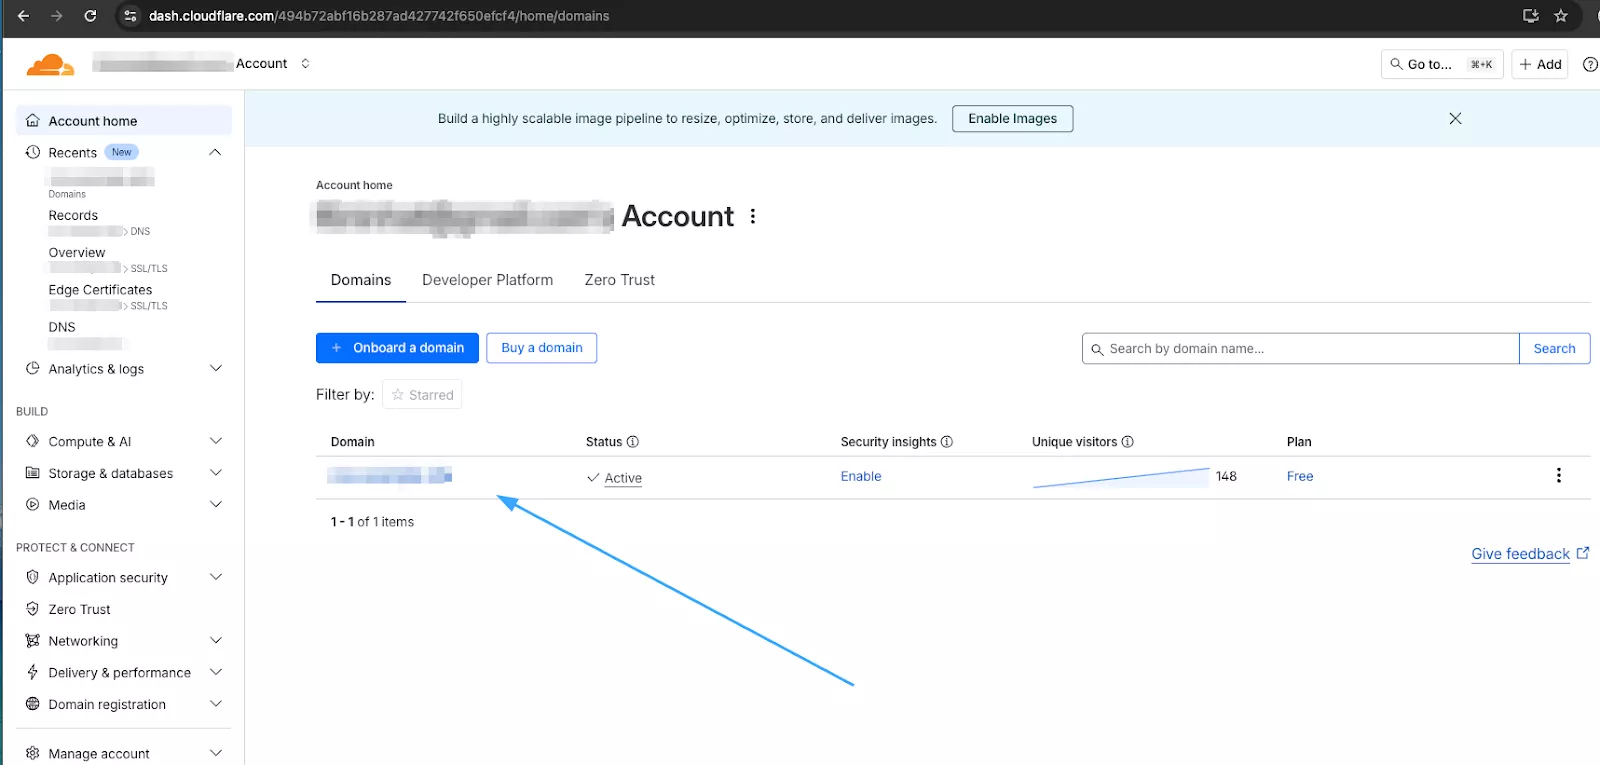Open the blurred domain name link in table

point(390,476)
